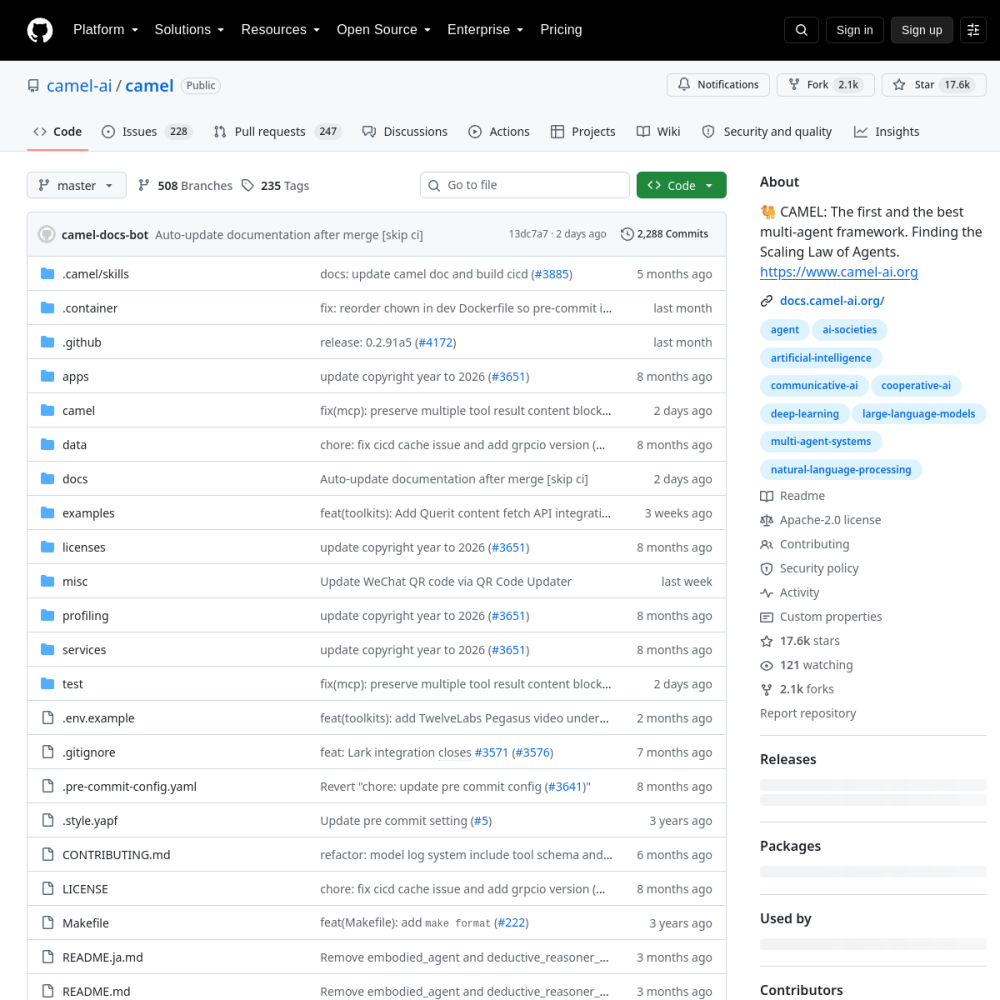1000x1000 pixels.
Task: Open the https://www.camel-ai.org link
Action: (839, 272)
